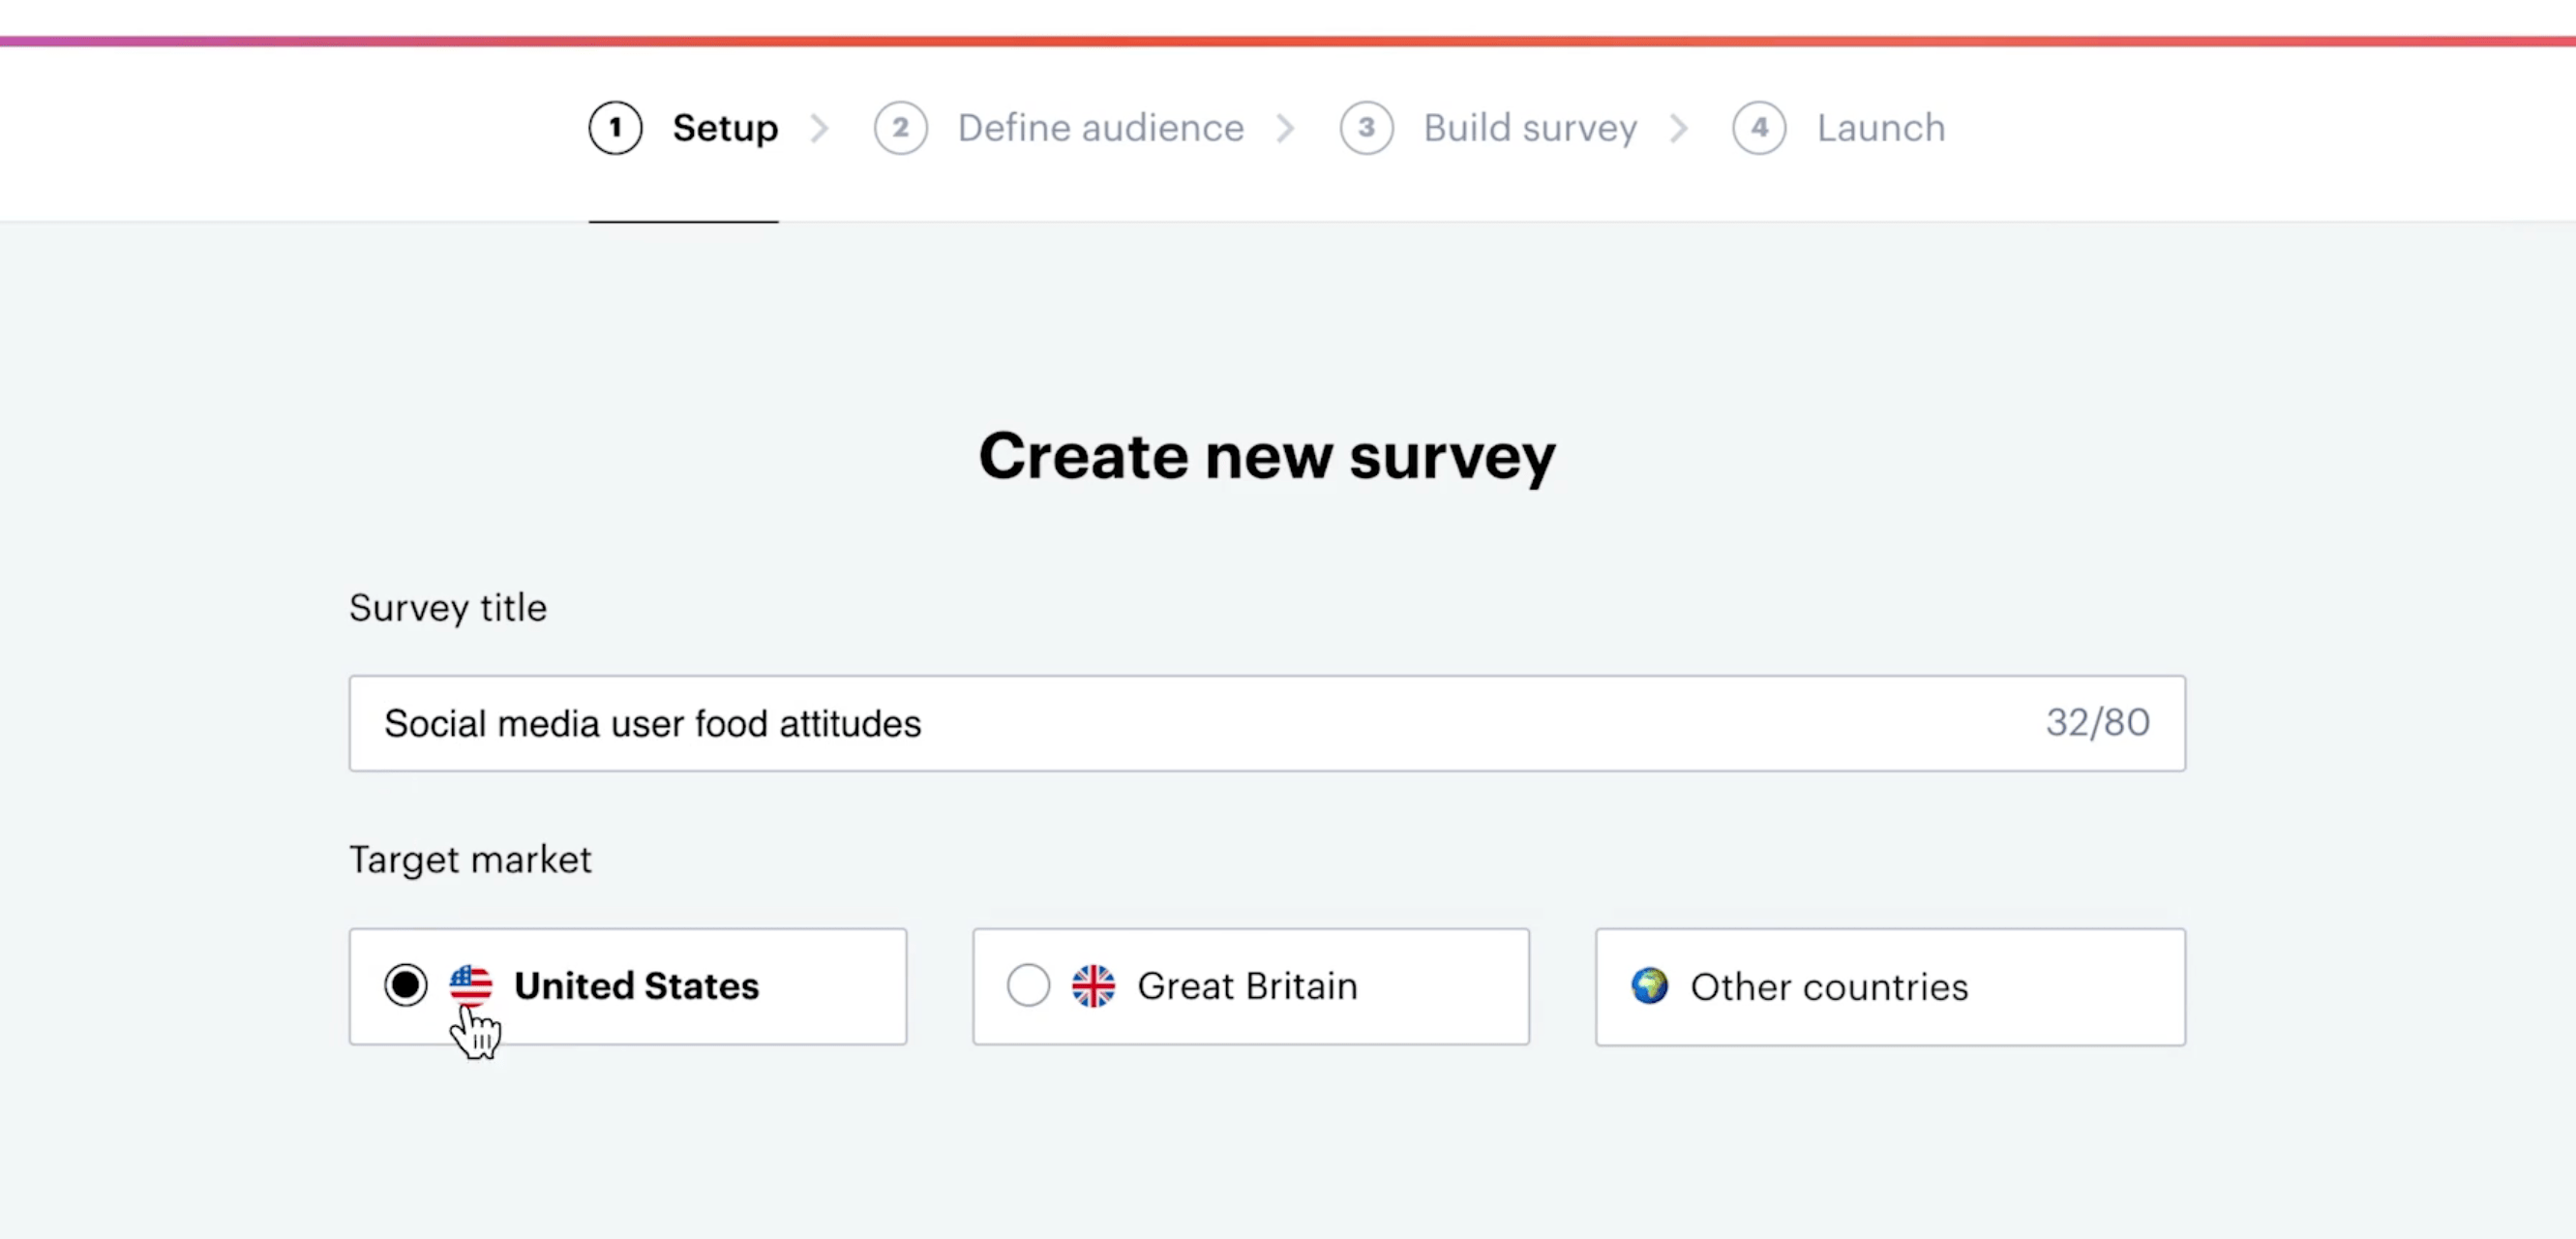Click the chevron after the Setup step
Image resolution: width=2576 pixels, height=1239 pixels.
[820, 127]
